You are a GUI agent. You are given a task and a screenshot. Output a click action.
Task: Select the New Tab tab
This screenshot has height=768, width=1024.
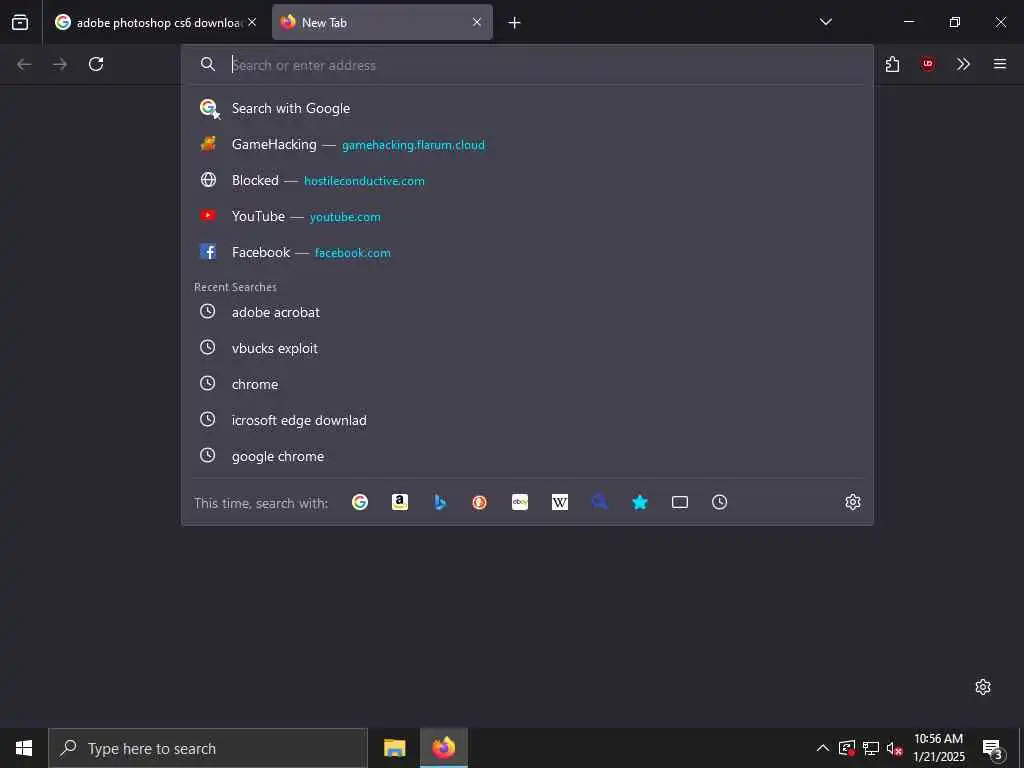(x=382, y=22)
